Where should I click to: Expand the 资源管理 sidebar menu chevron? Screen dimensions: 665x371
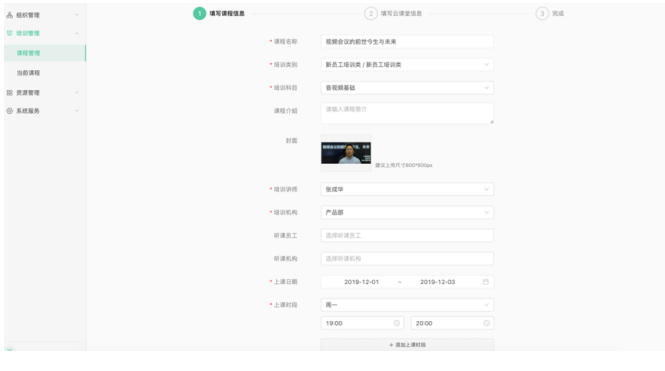click(x=77, y=92)
